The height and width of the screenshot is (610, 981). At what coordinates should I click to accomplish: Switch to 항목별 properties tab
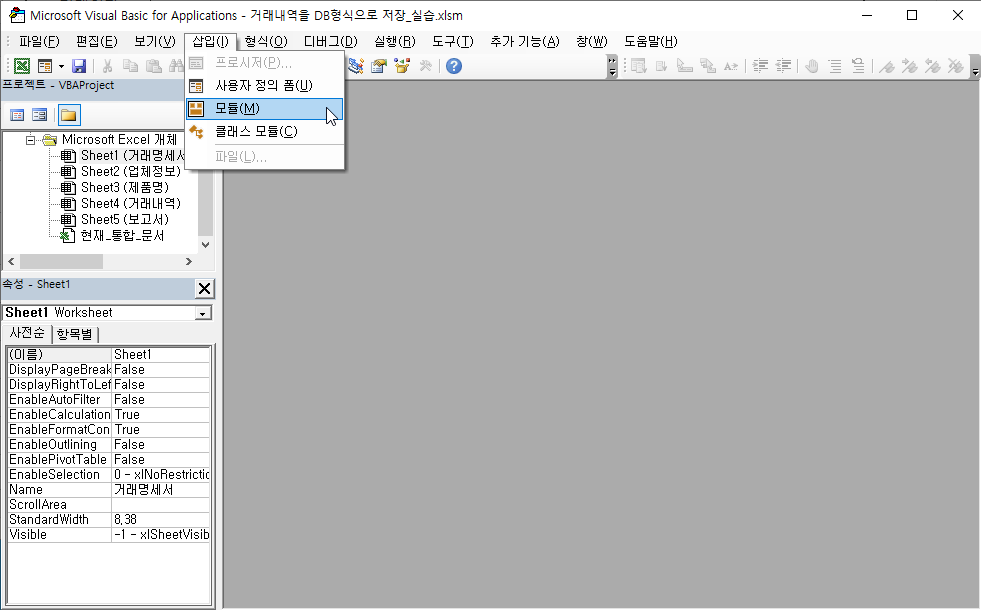coord(74,334)
